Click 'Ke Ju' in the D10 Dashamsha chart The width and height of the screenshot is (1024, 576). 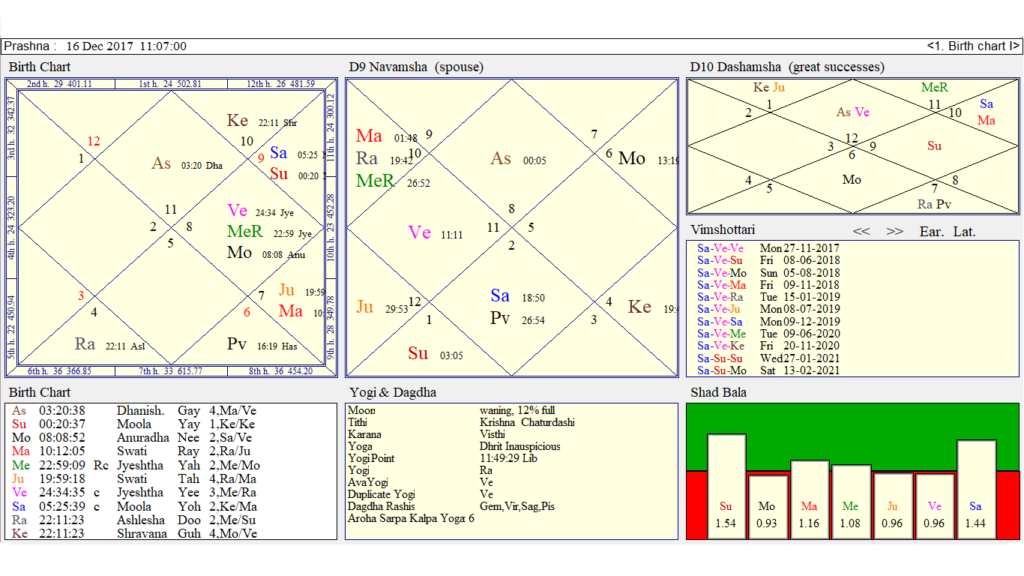[769, 88]
